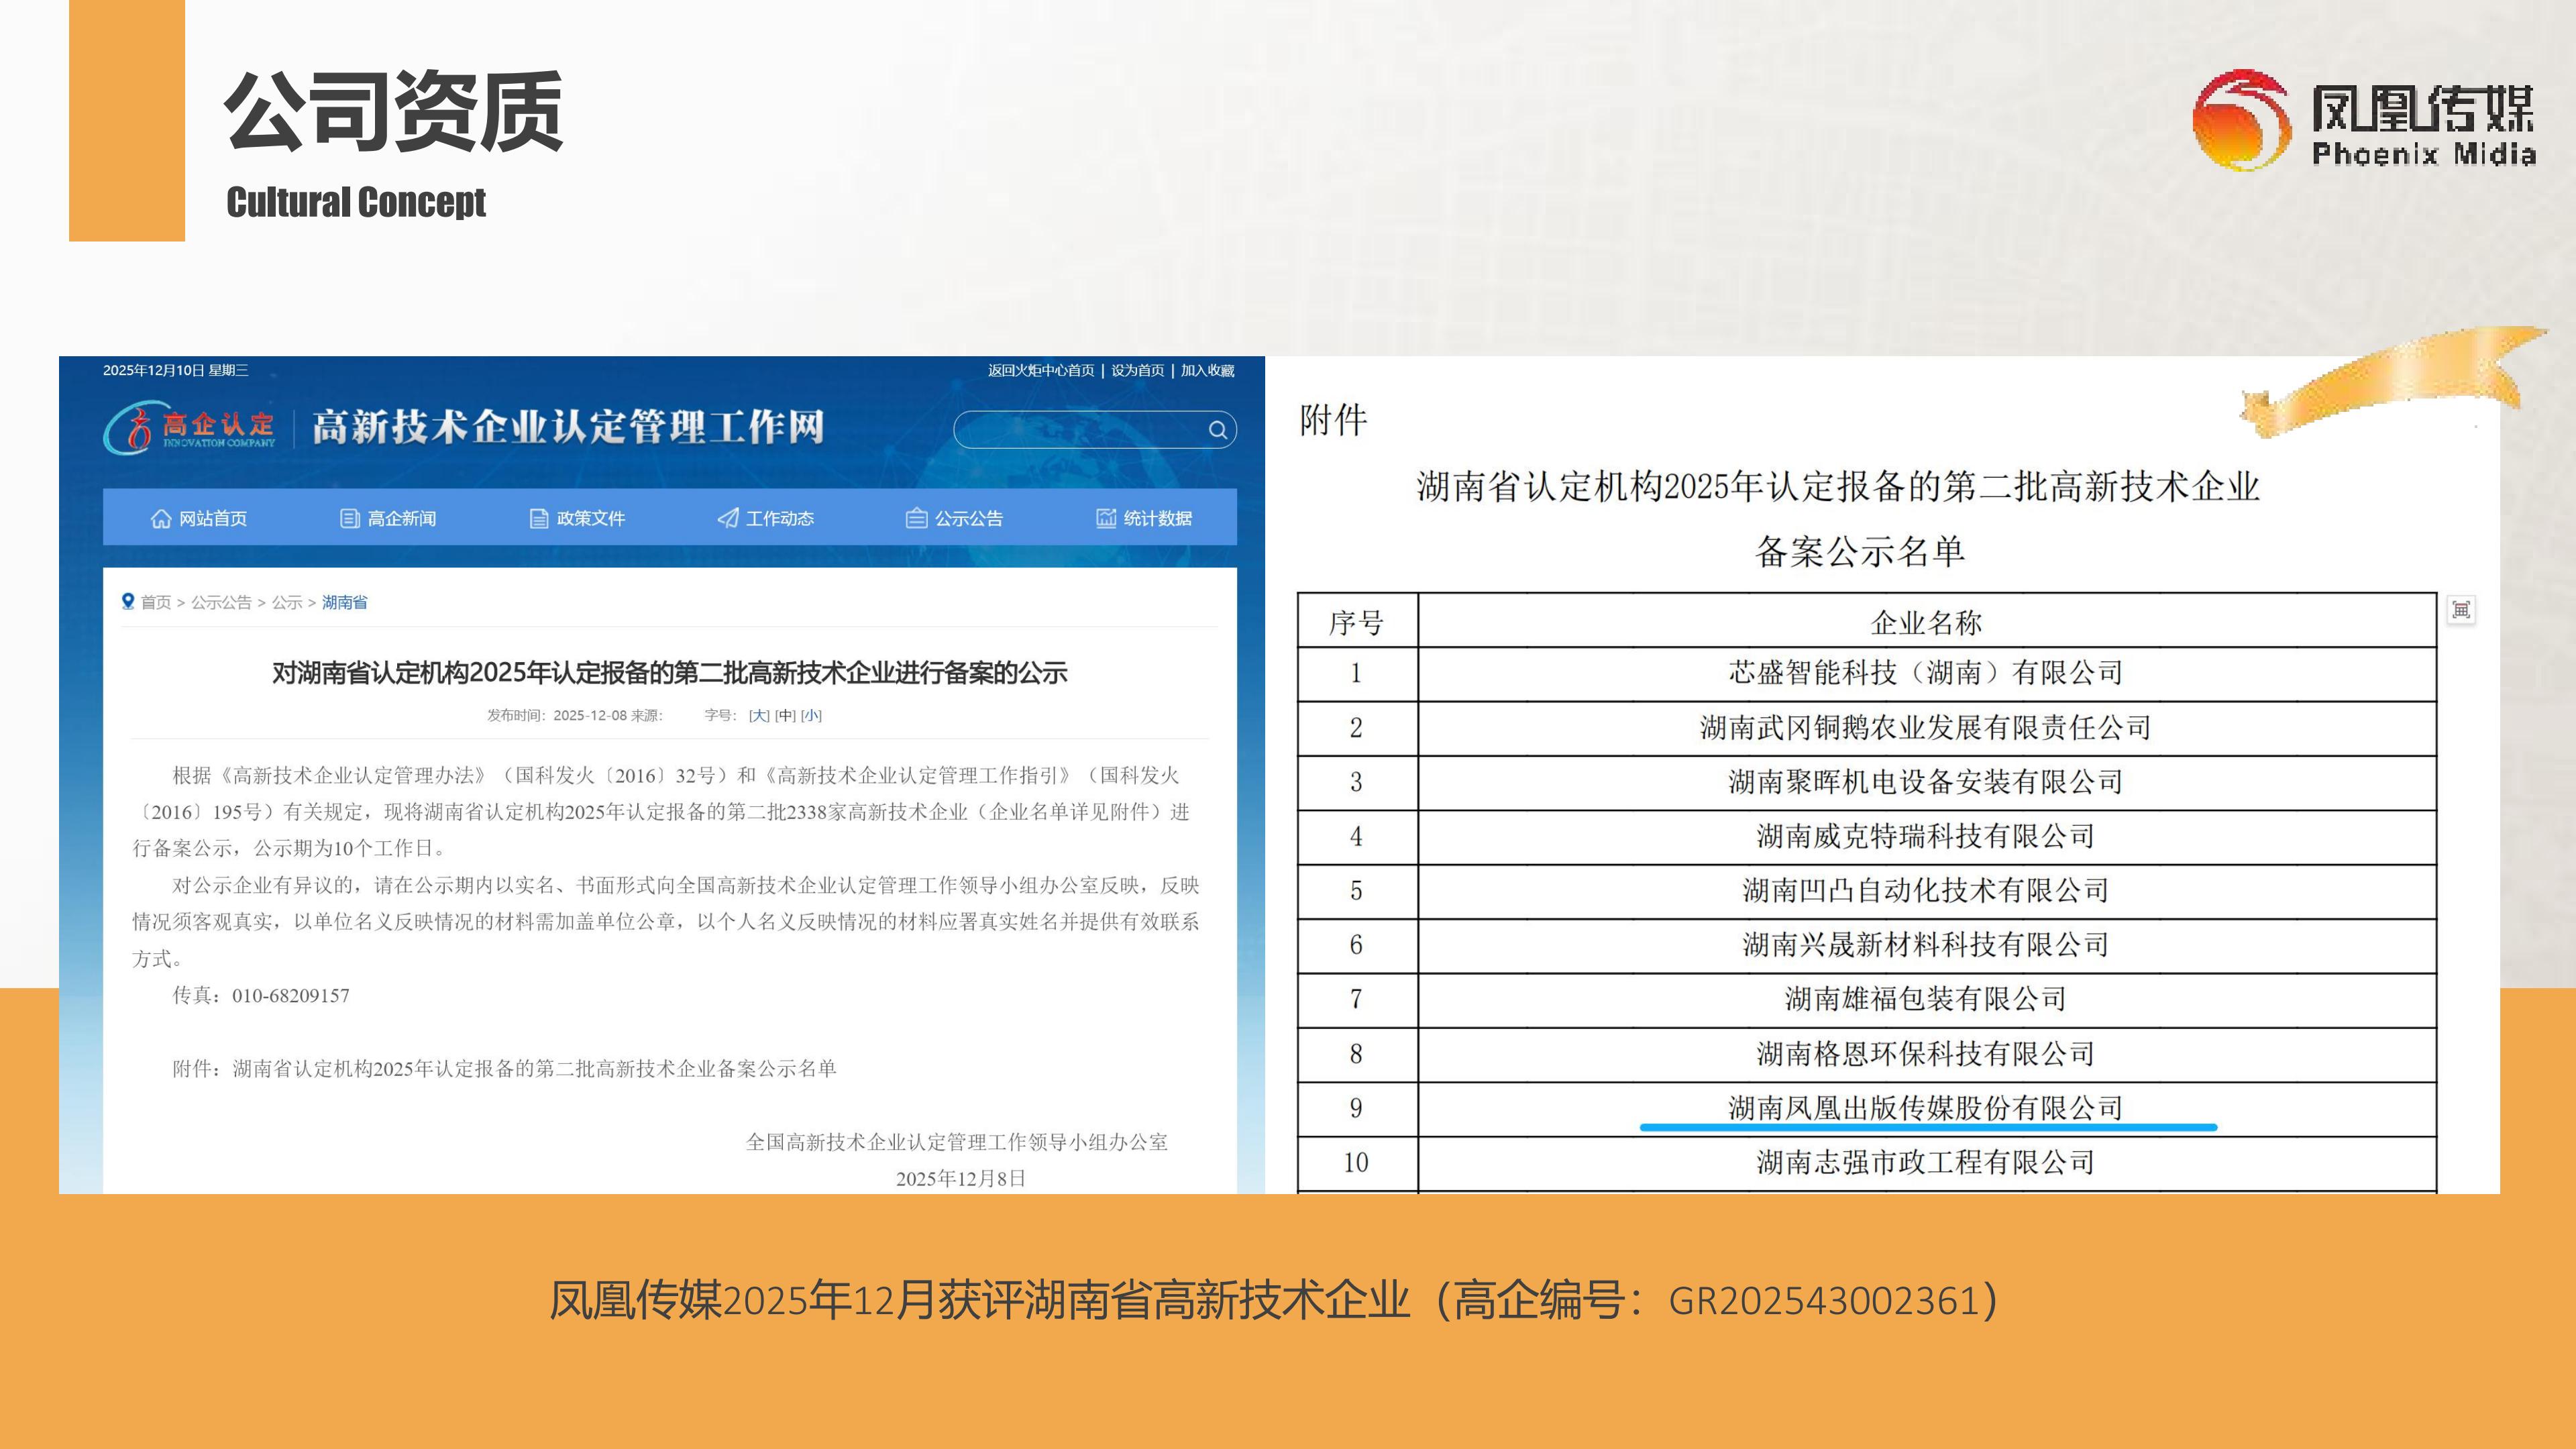Click table row 湖南凤凰出版传媒股份有限公司

(1867, 1109)
